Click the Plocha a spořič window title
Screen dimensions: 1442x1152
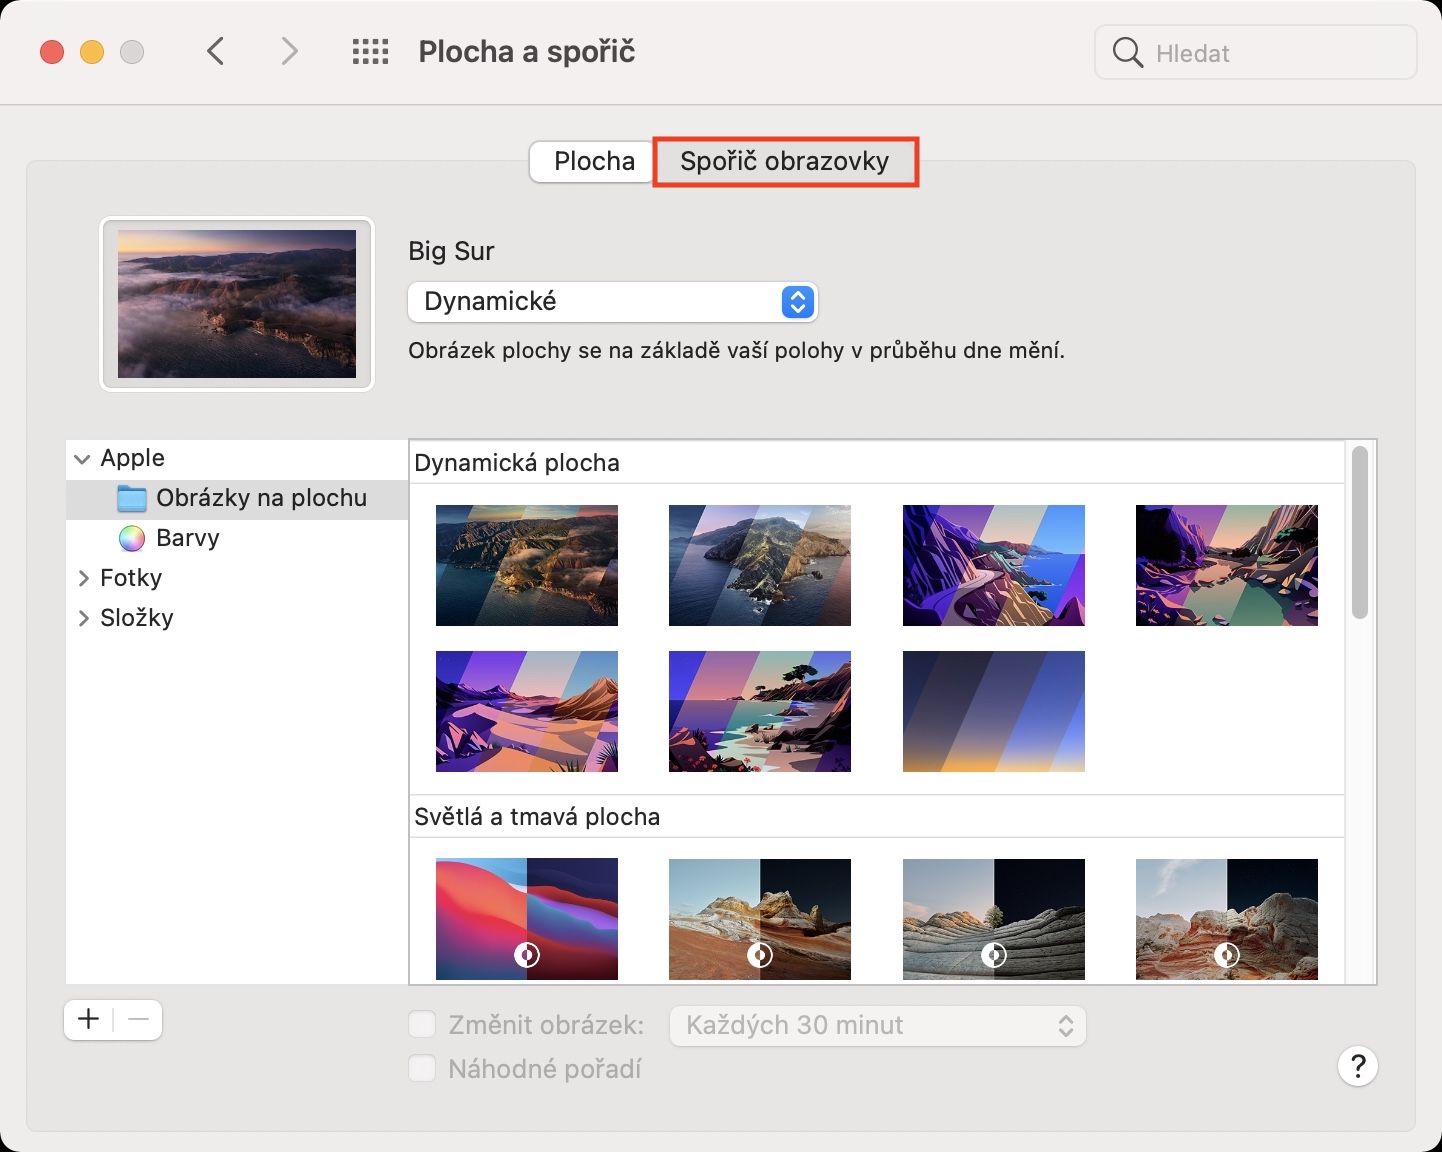click(x=527, y=52)
